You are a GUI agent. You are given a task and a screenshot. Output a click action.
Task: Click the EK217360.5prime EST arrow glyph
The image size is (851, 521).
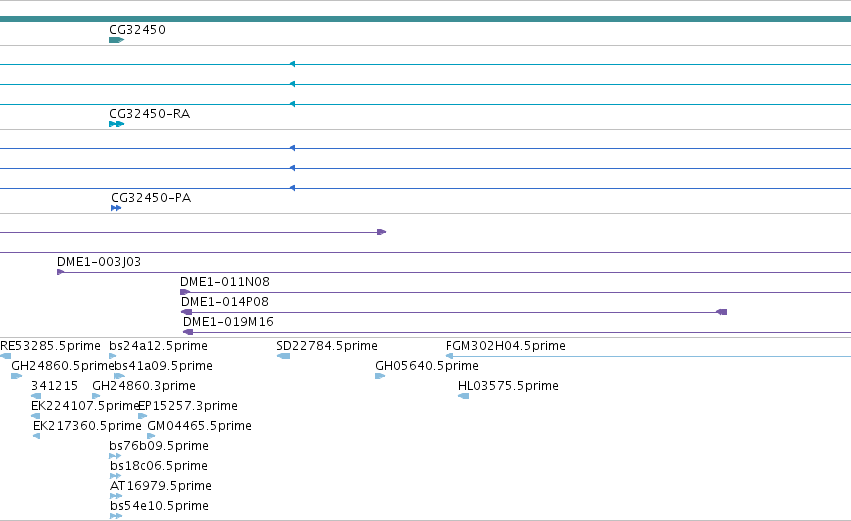click(x=36, y=436)
